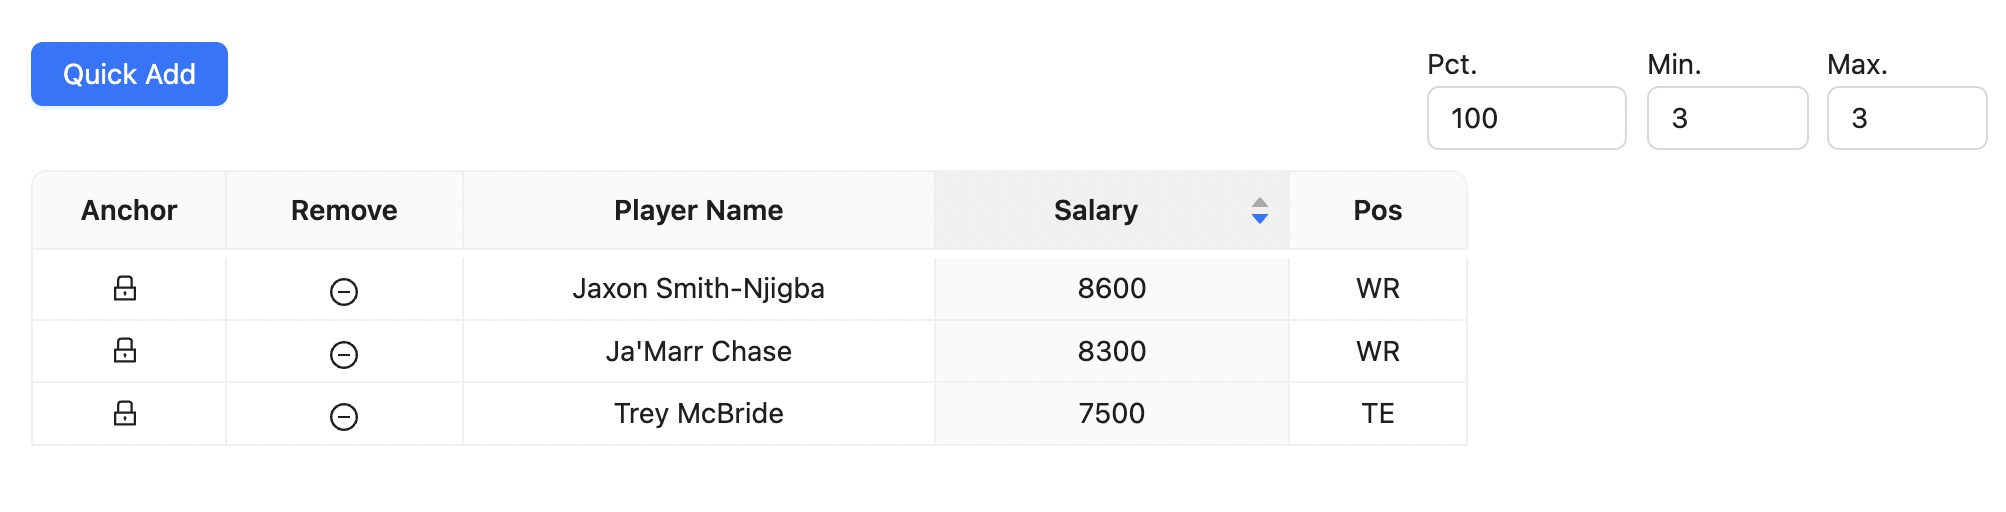Image resolution: width=2006 pixels, height=512 pixels.
Task: Toggle anchor lock for Ja'Marr Chase
Action: click(x=125, y=351)
